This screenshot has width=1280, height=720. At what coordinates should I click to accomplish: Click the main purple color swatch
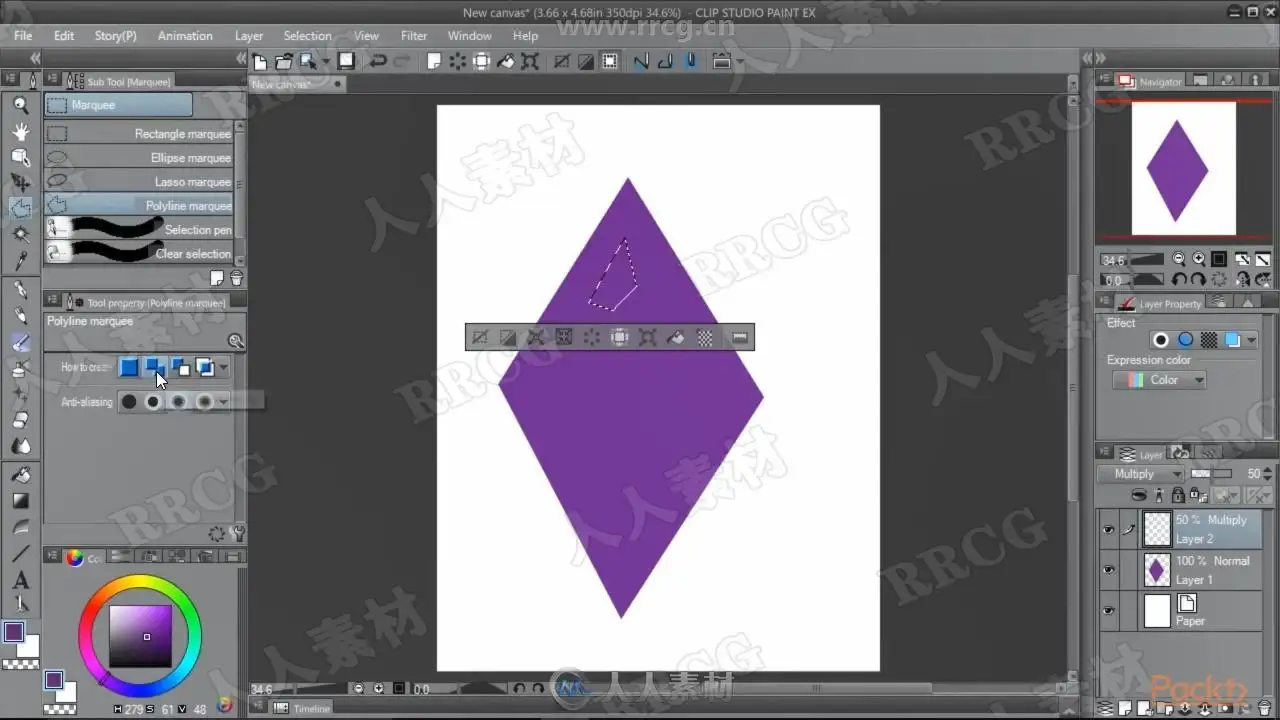point(14,632)
